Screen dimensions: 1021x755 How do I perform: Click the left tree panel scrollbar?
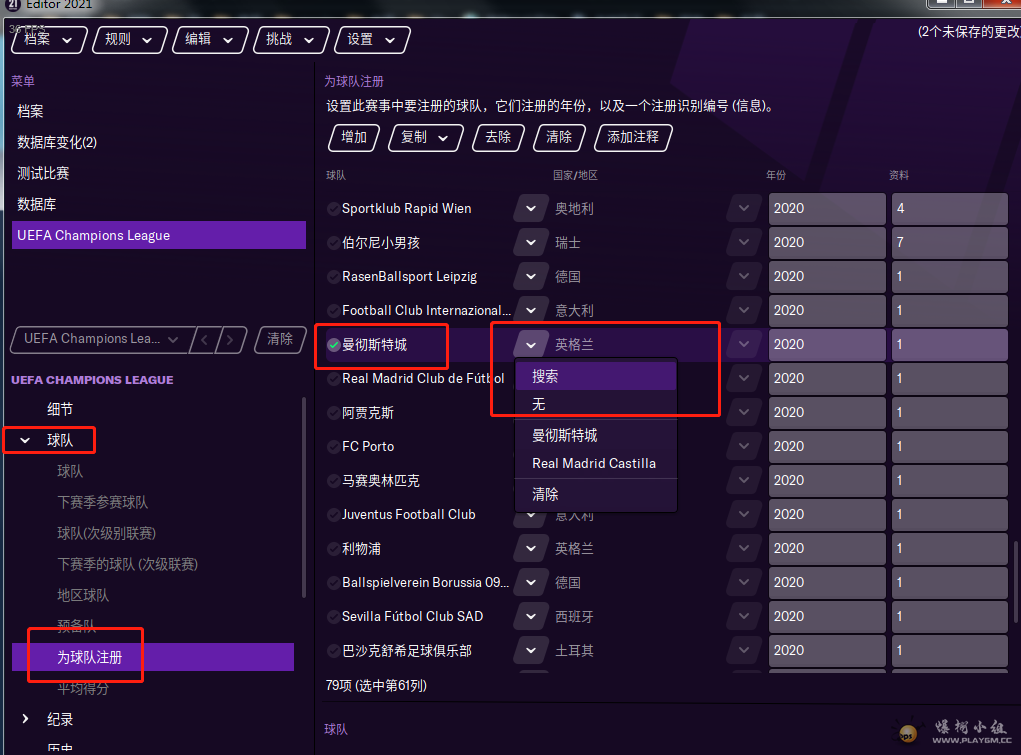pos(303,498)
